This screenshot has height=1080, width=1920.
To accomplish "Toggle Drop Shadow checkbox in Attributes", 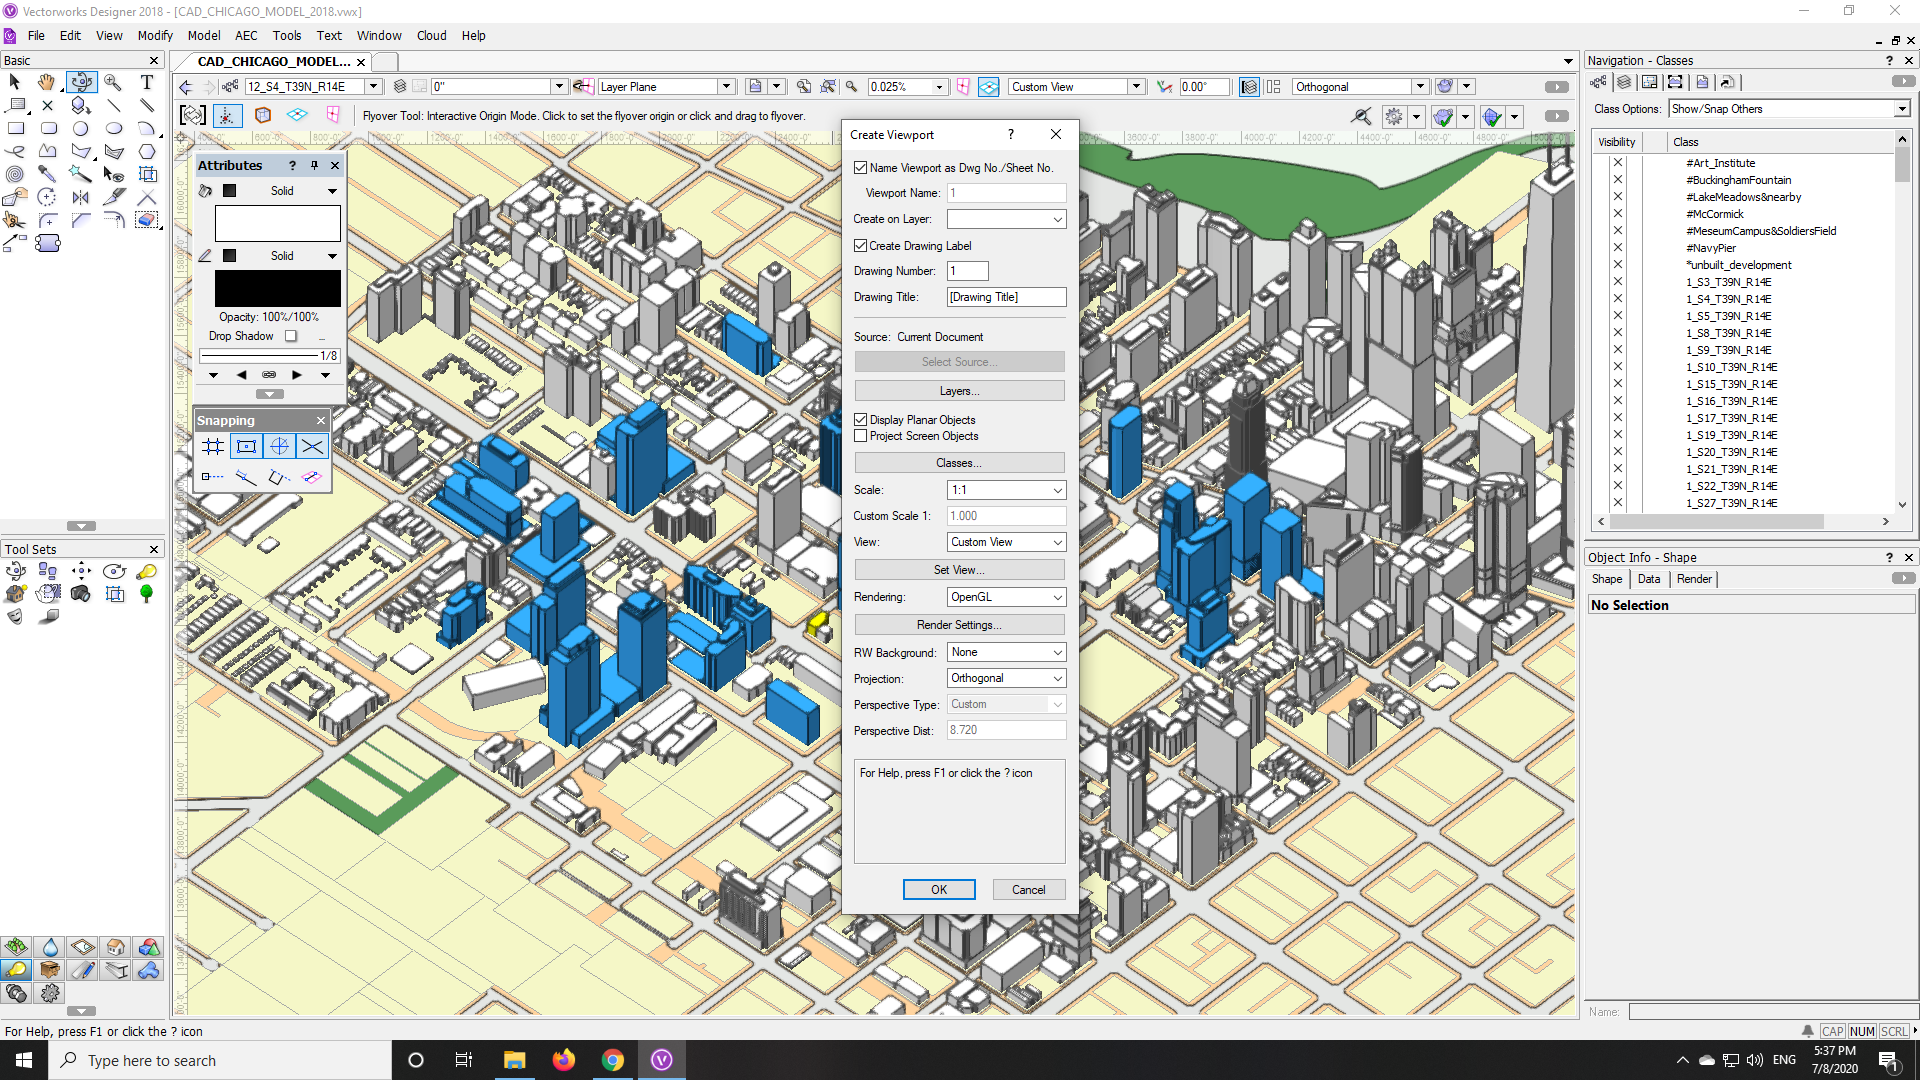I will coord(291,336).
